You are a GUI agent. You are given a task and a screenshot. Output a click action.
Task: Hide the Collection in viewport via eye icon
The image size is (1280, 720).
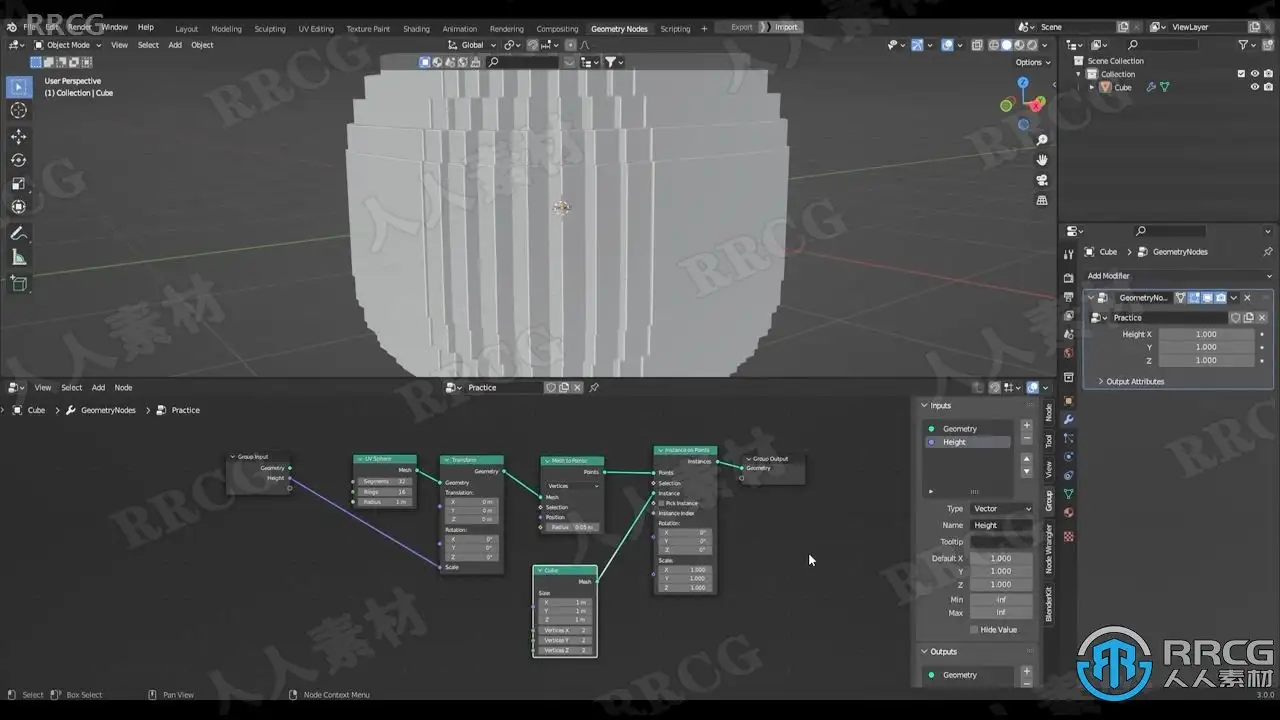tap(1255, 74)
